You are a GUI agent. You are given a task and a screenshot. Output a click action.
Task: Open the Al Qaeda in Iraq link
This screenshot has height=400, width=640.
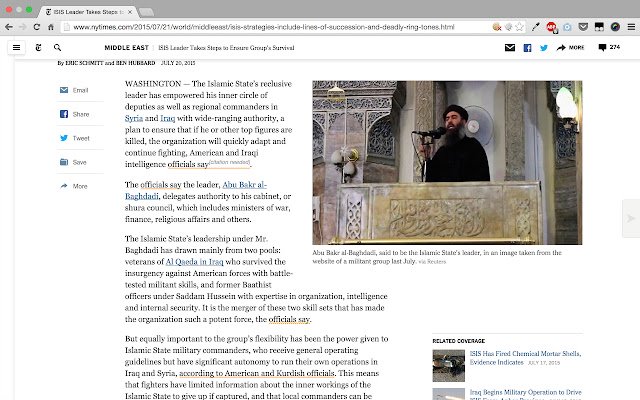tap(194, 262)
